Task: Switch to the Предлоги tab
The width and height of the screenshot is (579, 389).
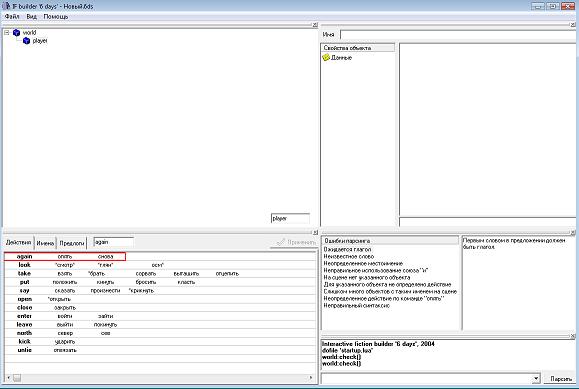Action: pos(72,243)
